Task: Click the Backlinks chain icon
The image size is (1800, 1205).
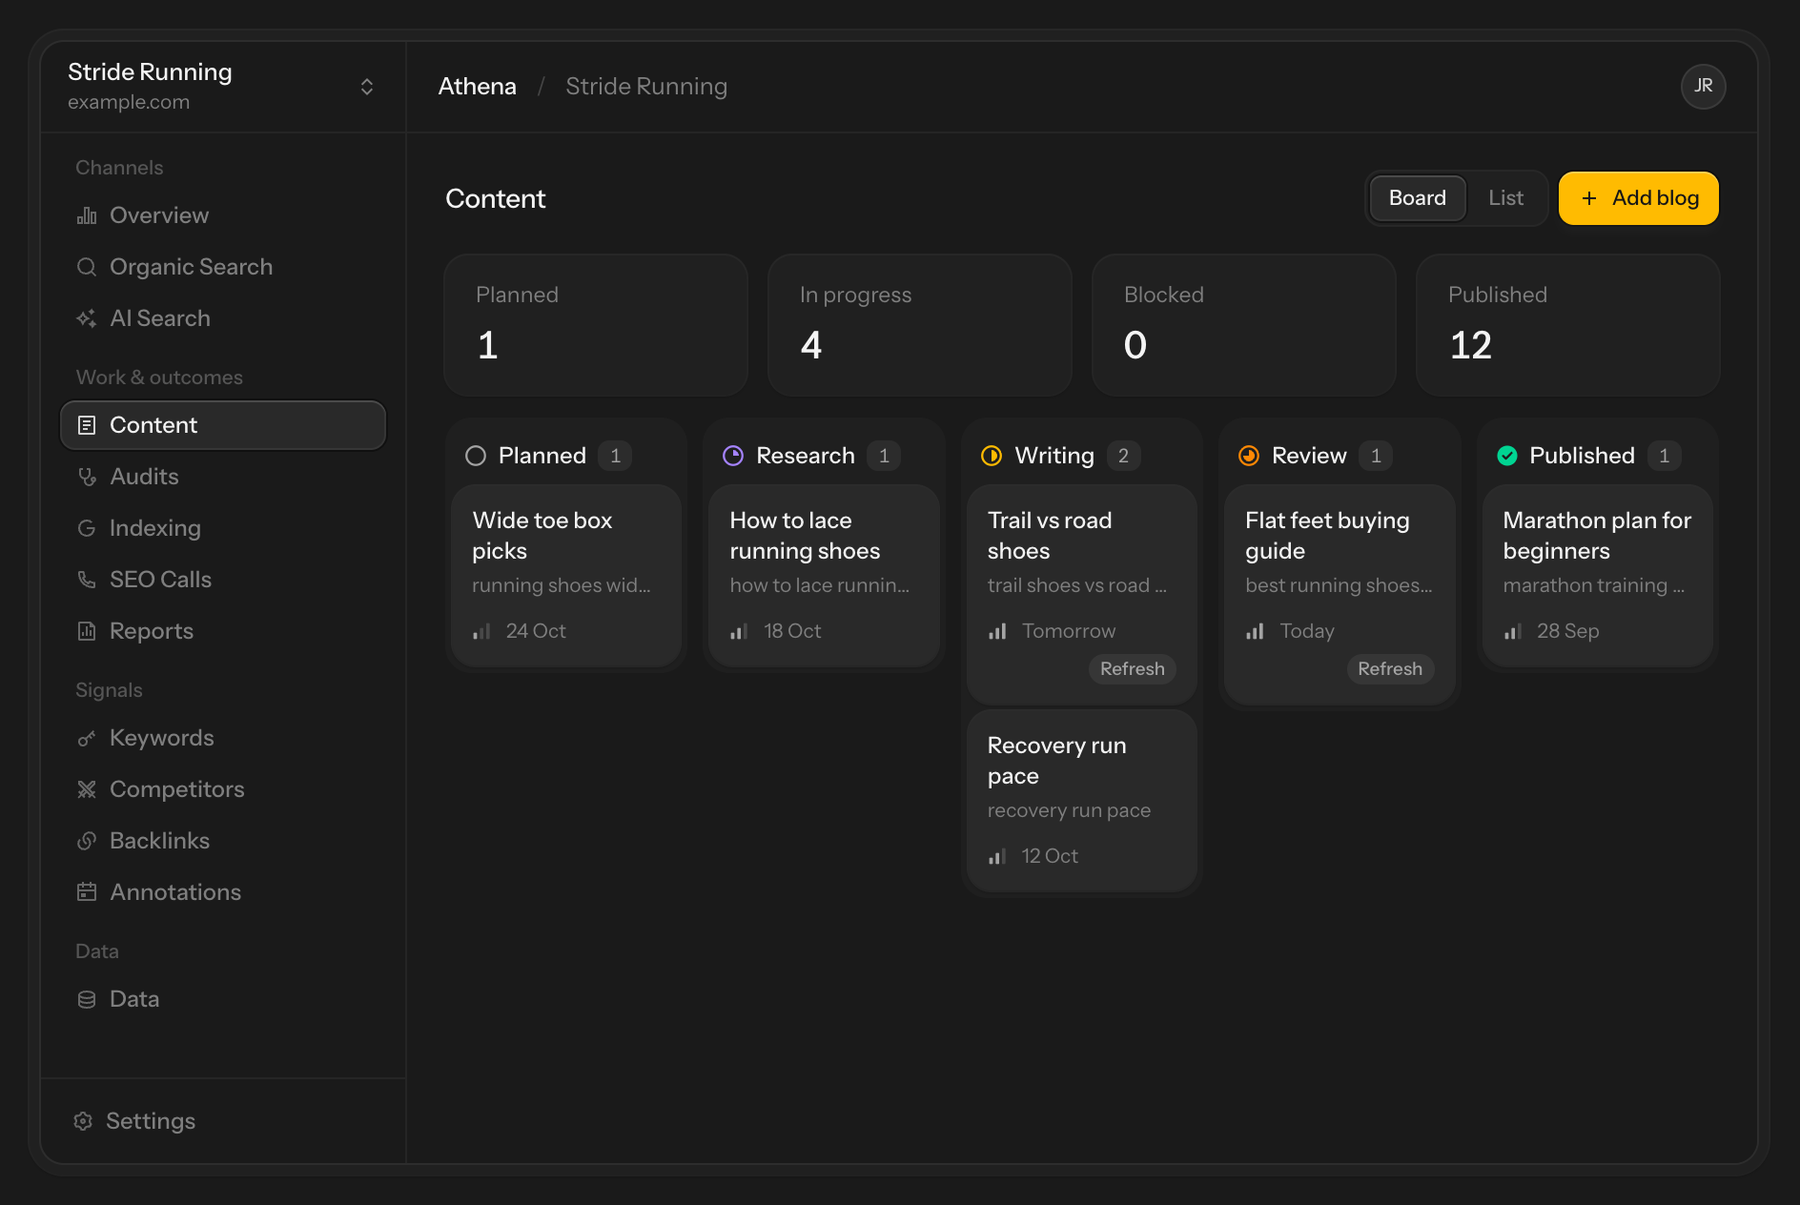Action: [87, 841]
